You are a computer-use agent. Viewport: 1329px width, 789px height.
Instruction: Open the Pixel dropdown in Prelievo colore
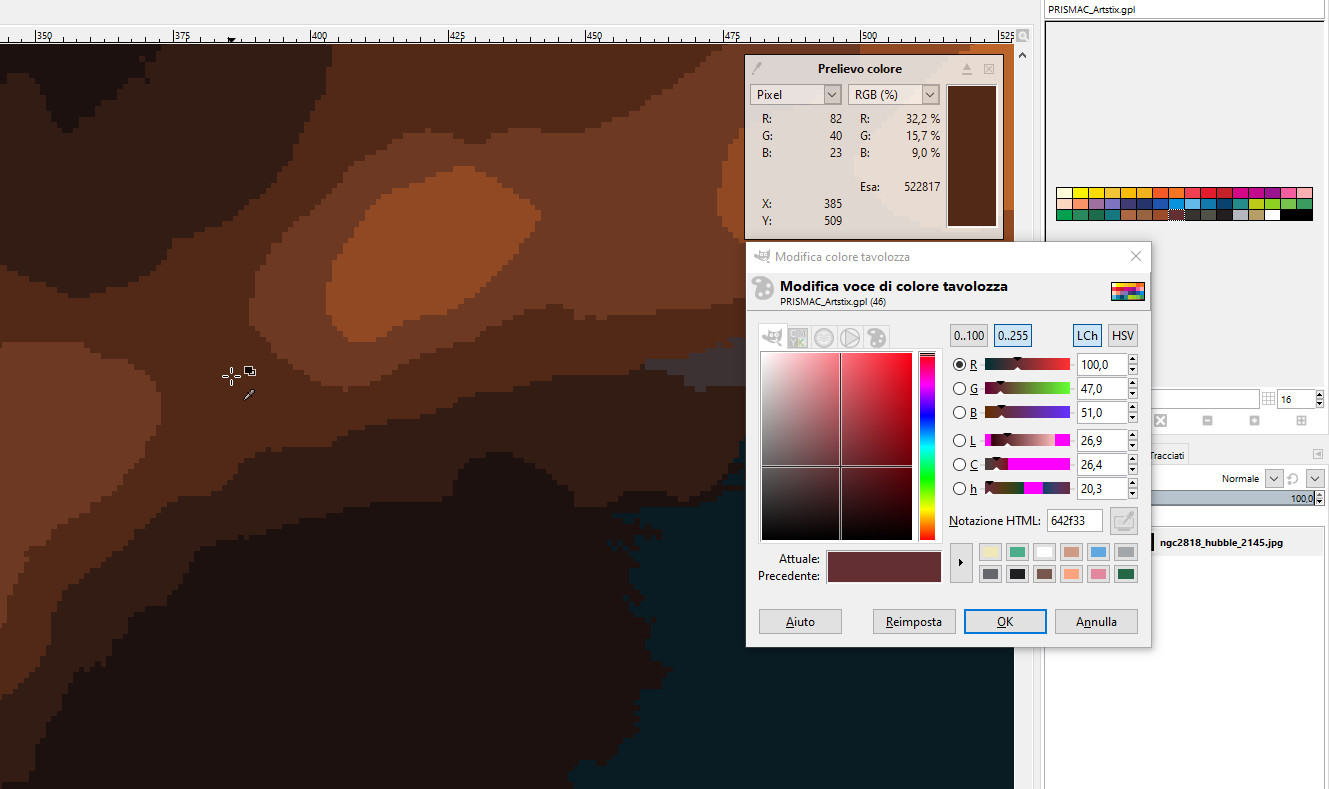pos(796,94)
